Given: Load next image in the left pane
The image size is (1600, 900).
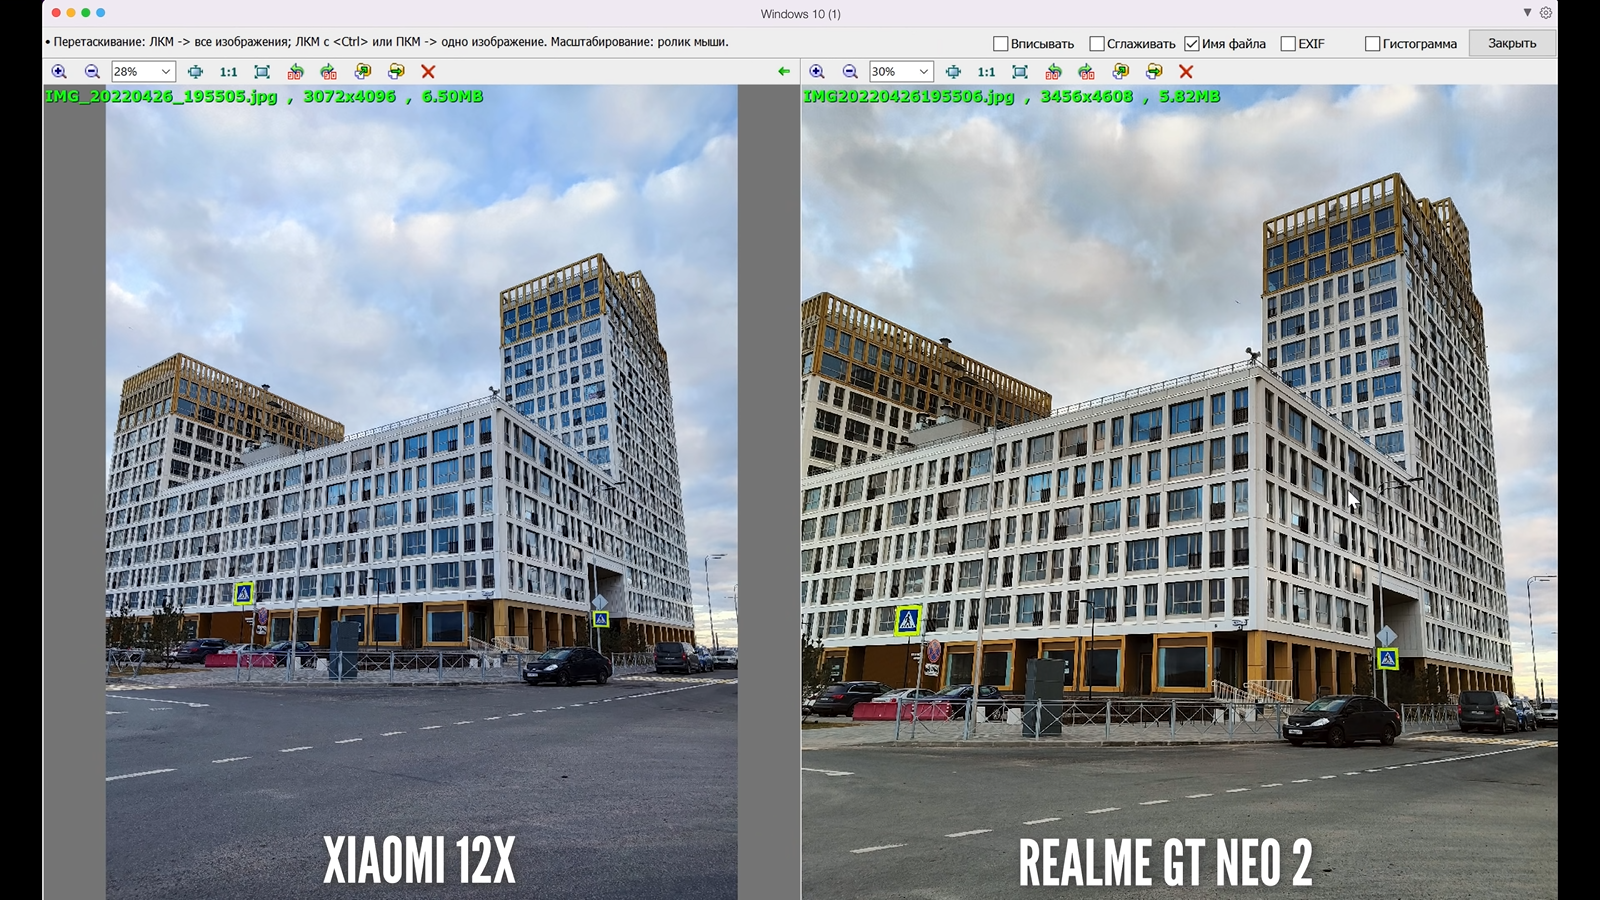Looking at the screenshot, I should 396,72.
